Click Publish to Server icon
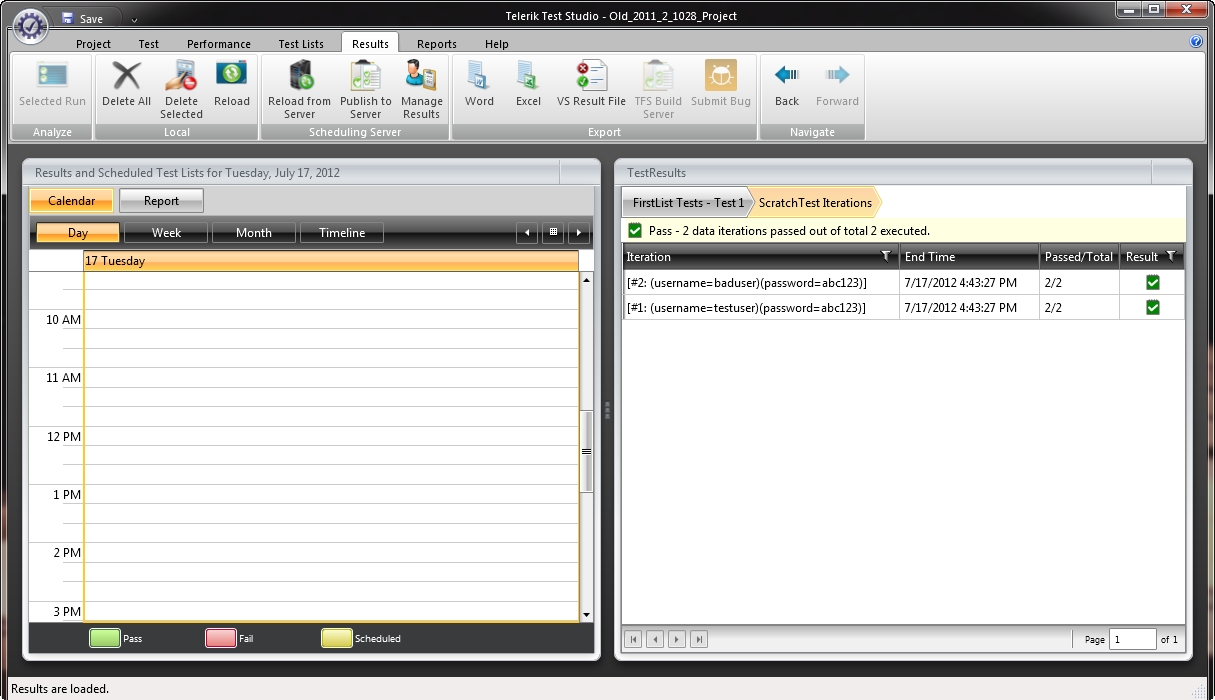This screenshot has width=1215, height=700. coord(365,76)
